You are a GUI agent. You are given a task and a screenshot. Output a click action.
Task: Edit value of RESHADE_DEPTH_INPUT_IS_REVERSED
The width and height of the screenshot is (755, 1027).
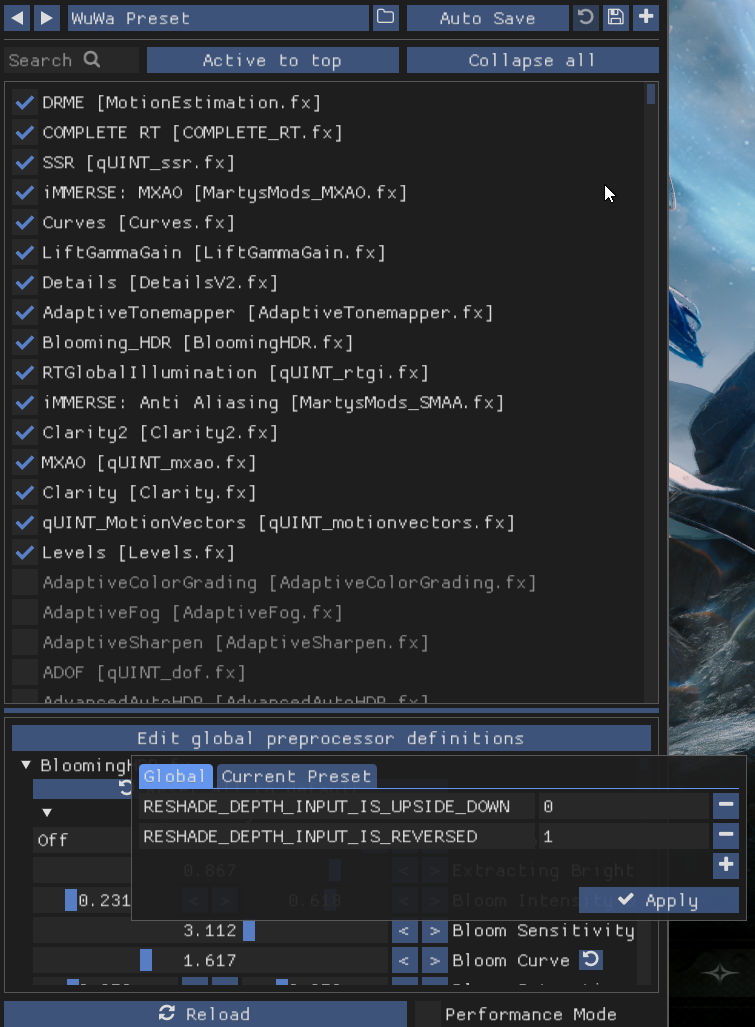click(623, 836)
